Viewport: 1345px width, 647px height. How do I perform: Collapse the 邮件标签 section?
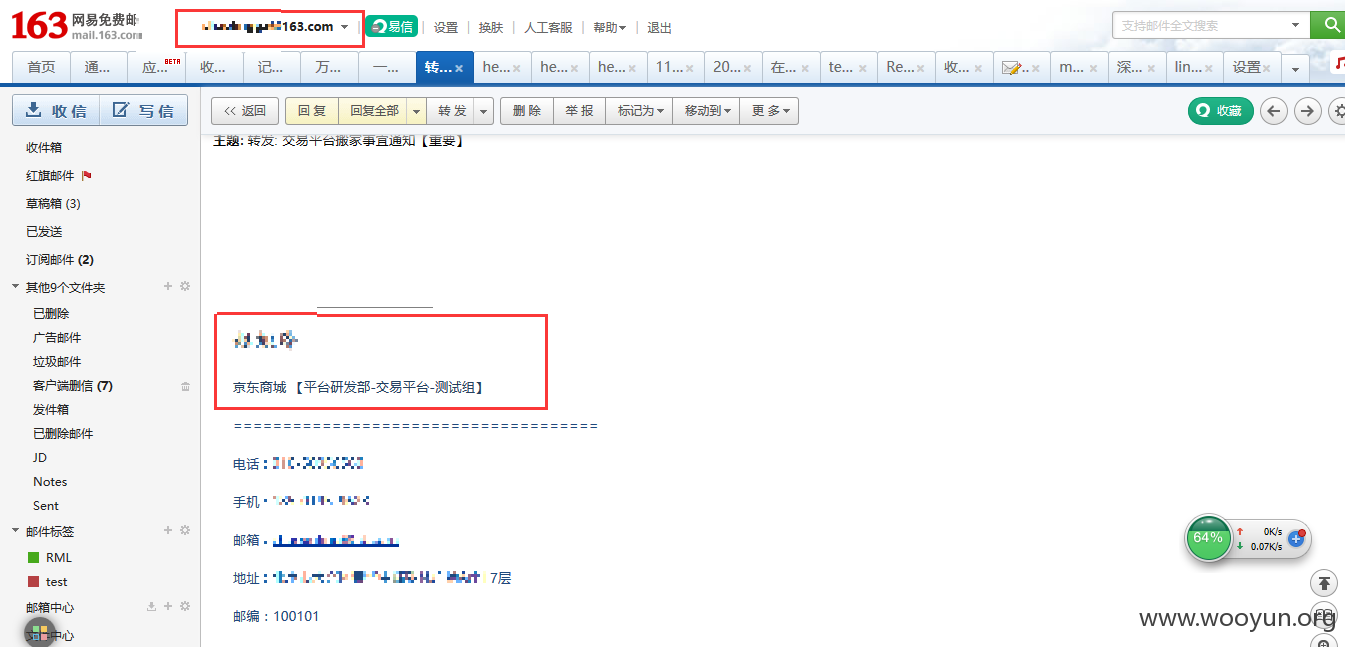[15, 531]
